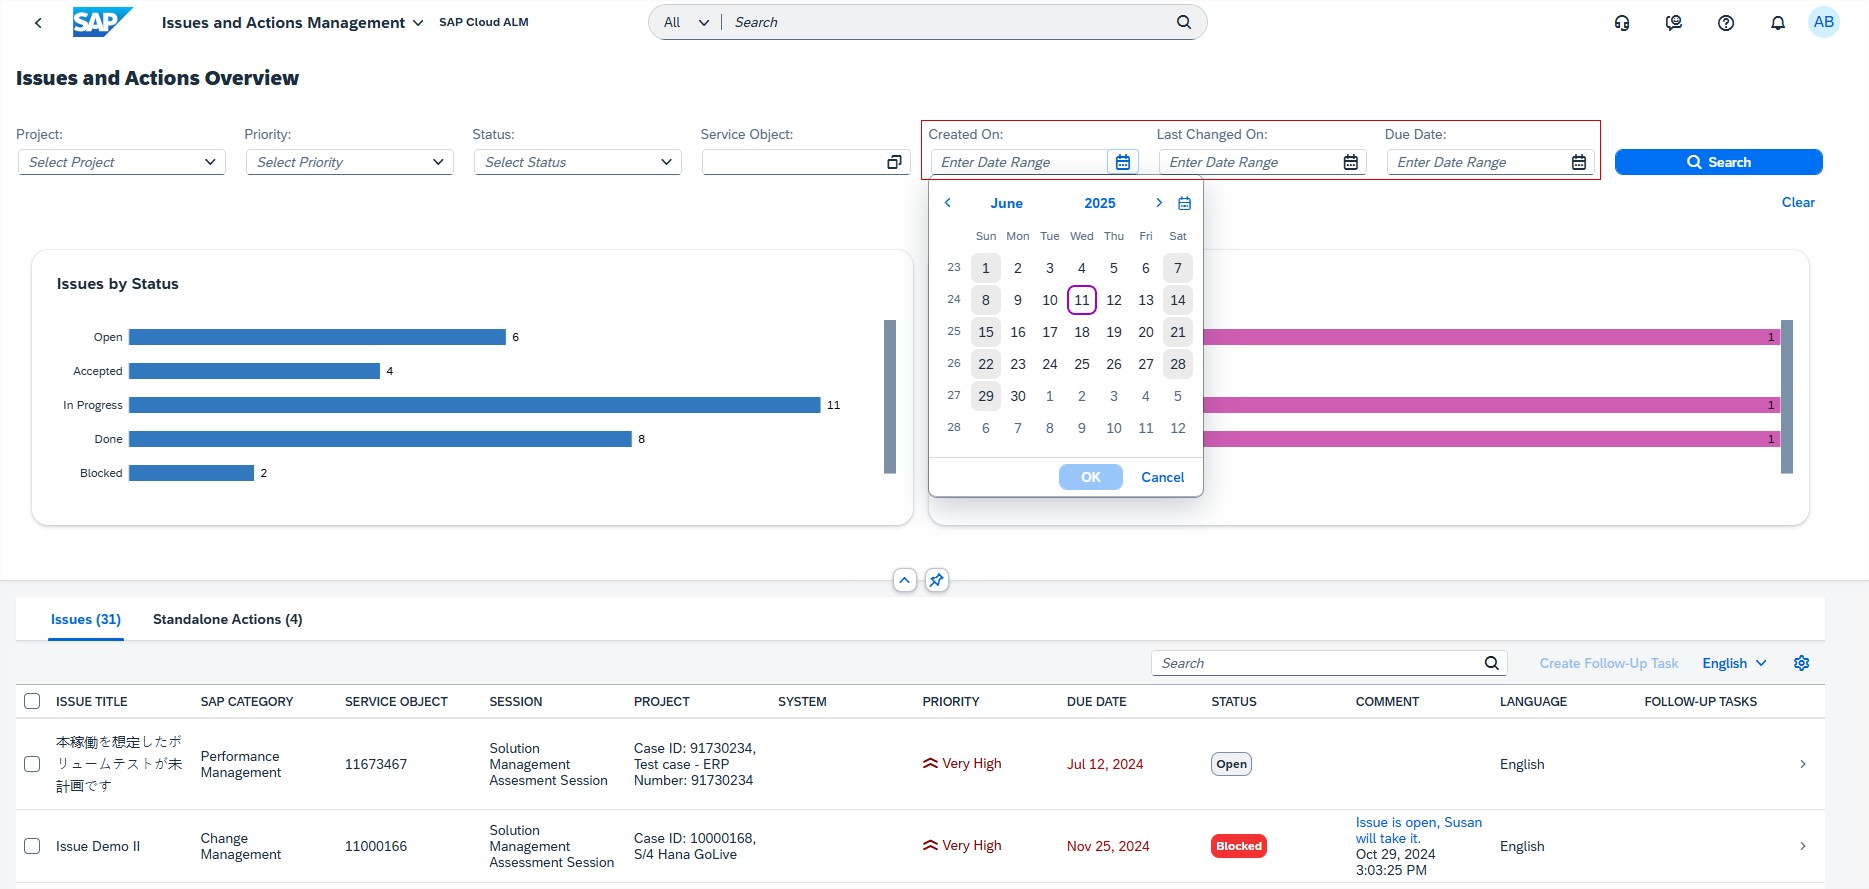The image size is (1869, 889).
Task: Click the help question mark icon
Action: (x=1725, y=23)
